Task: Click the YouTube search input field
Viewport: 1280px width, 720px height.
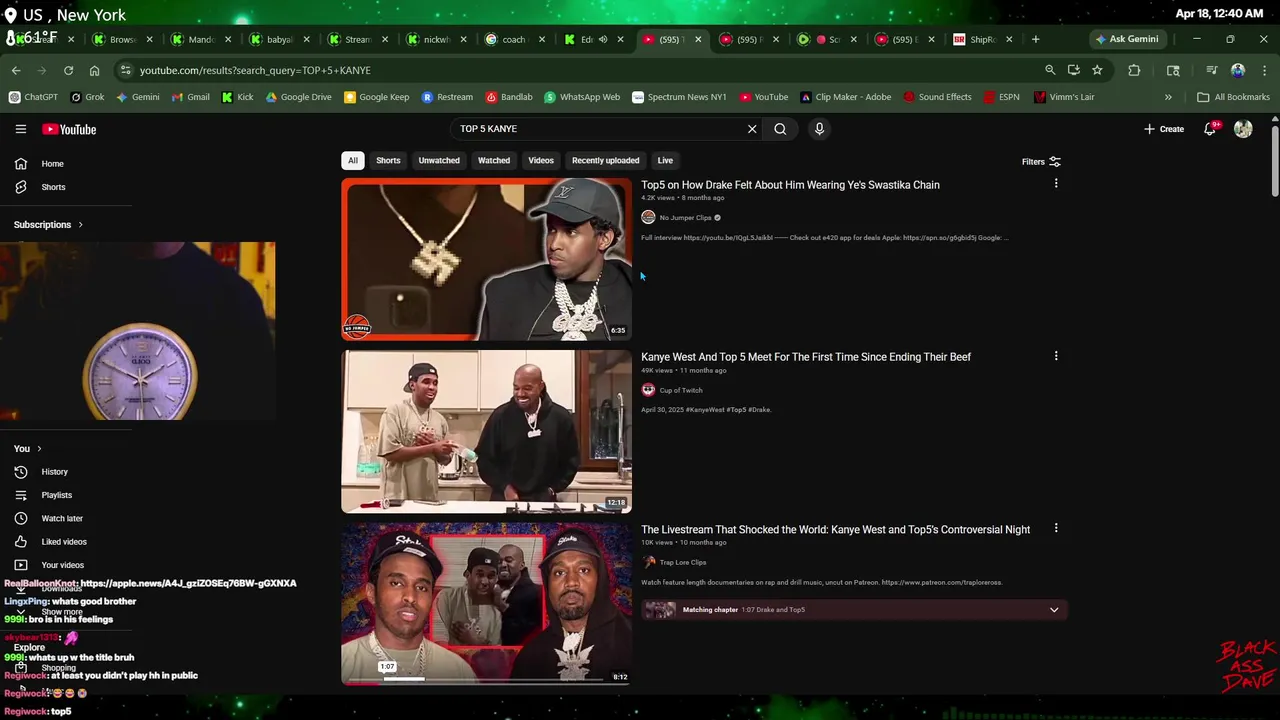Action: point(600,129)
